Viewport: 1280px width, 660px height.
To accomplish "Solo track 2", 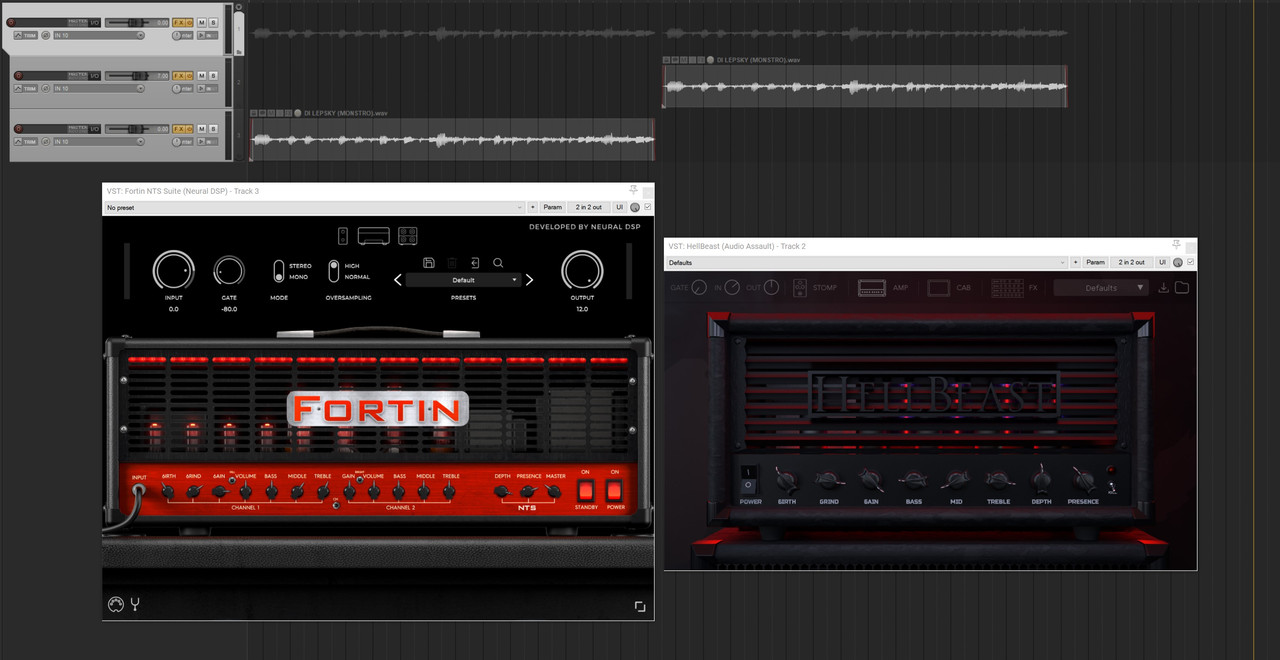I will [x=213, y=75].
